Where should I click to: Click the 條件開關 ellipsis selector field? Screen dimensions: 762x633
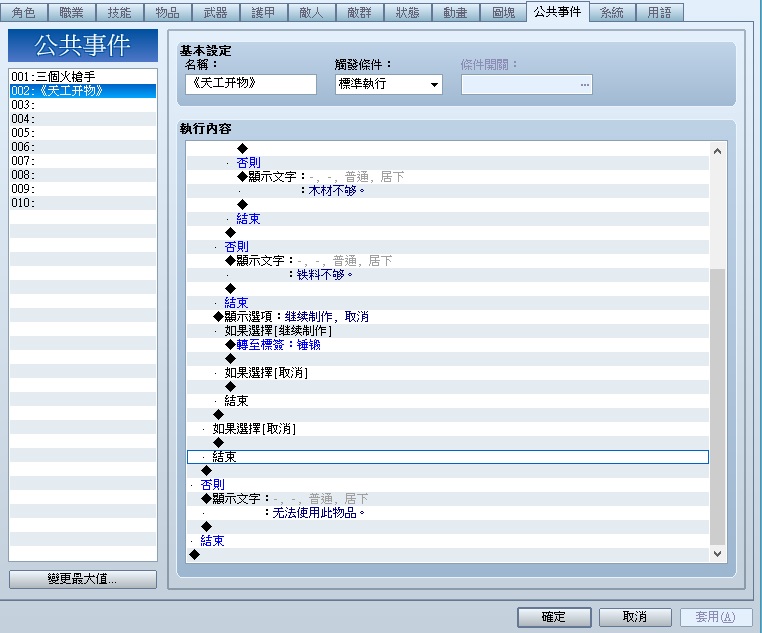(x=527, y=85)
